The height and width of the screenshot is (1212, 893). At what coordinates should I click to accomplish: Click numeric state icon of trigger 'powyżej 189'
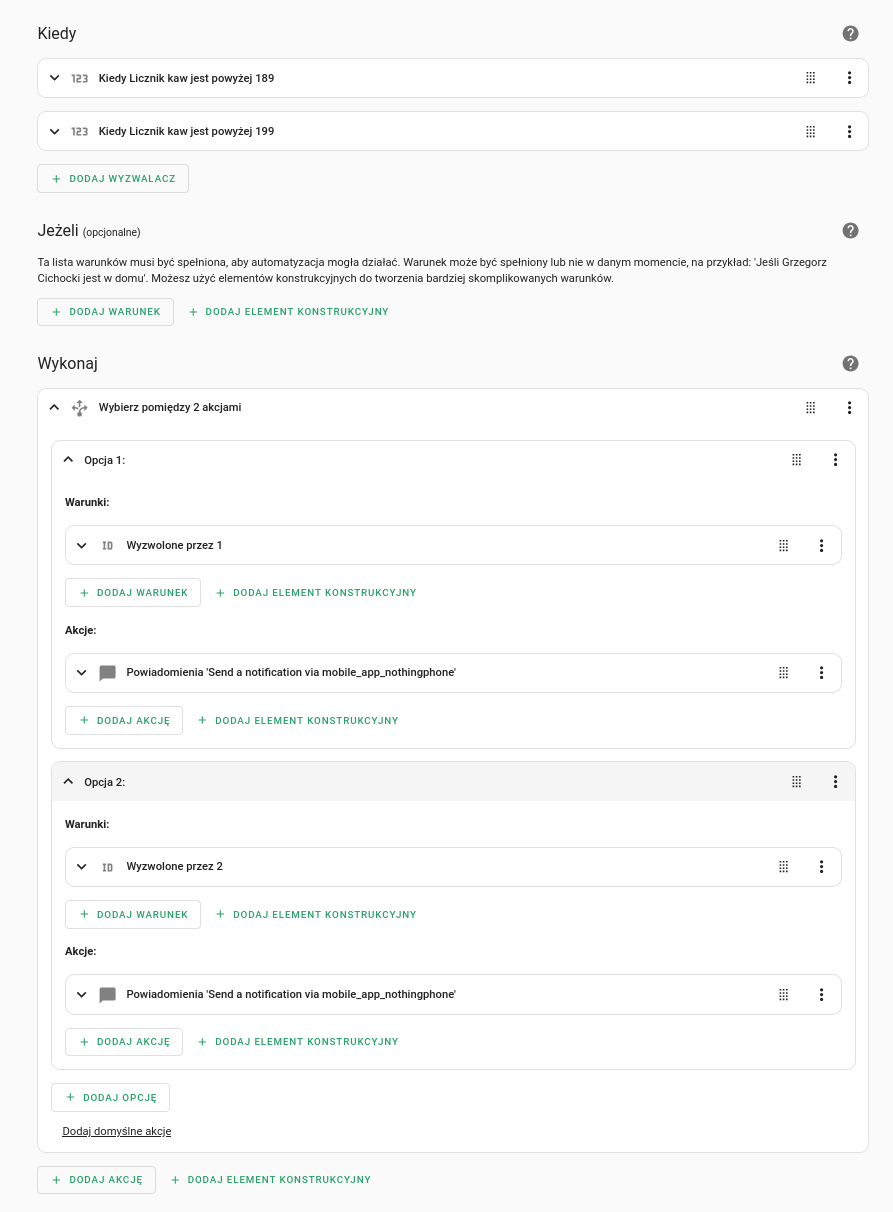80,78
